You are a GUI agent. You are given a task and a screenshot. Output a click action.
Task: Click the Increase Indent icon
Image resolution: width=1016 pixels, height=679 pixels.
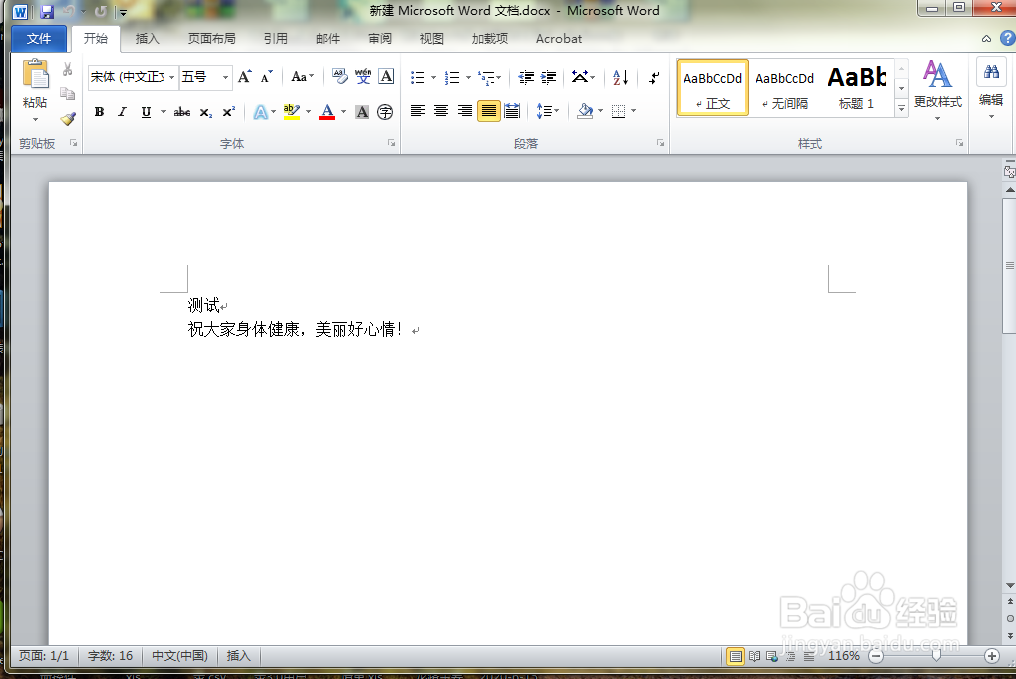point(546,77)
